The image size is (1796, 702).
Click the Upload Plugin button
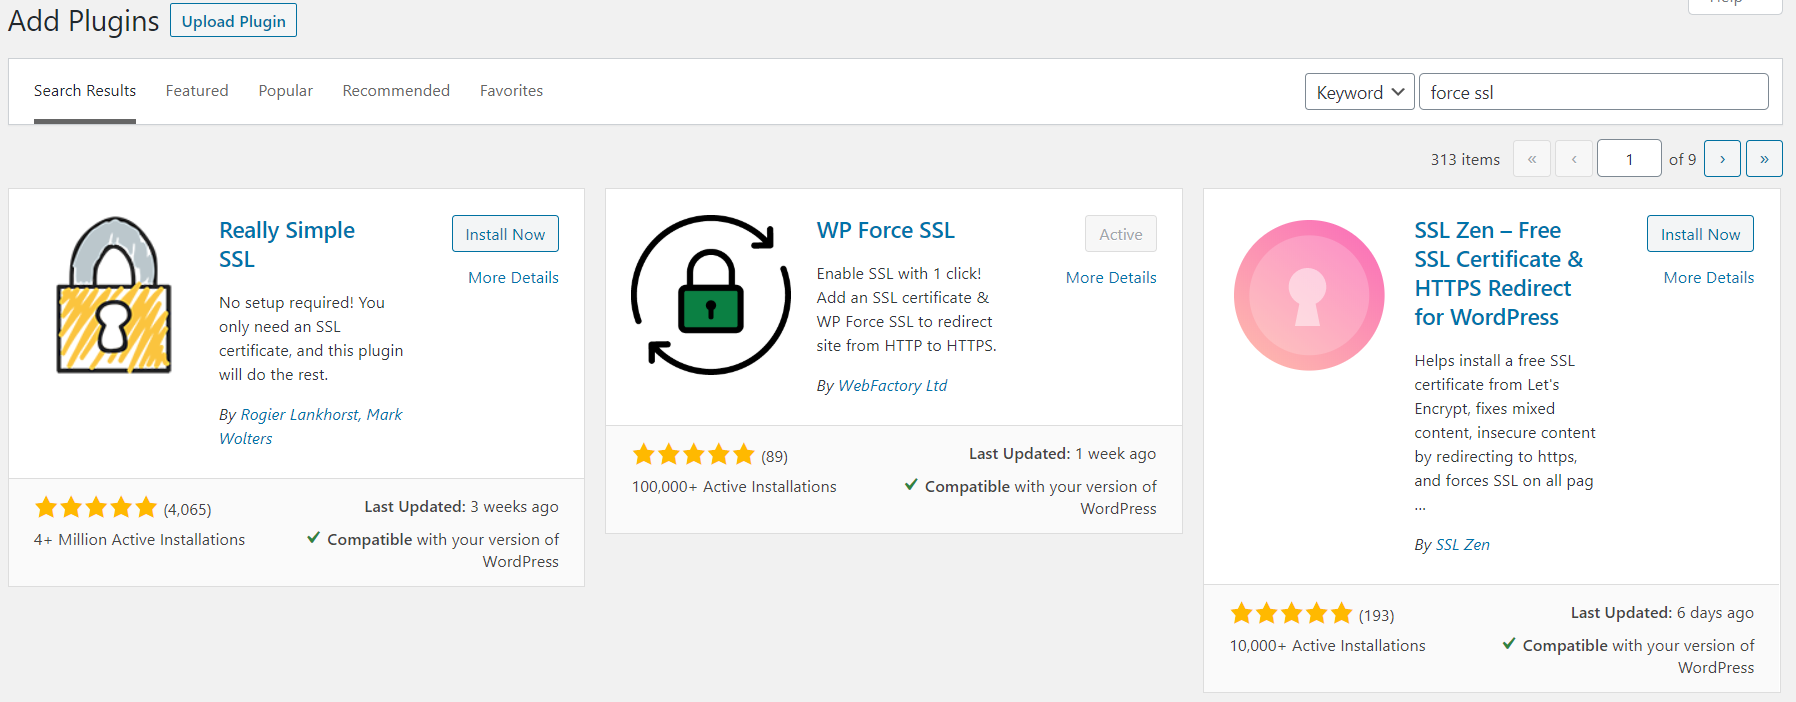click(233, 21)
